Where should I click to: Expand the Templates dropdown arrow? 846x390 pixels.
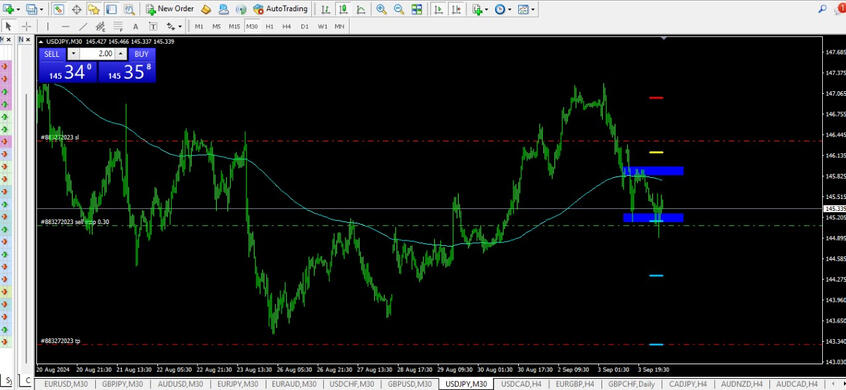tap(533, 9)
